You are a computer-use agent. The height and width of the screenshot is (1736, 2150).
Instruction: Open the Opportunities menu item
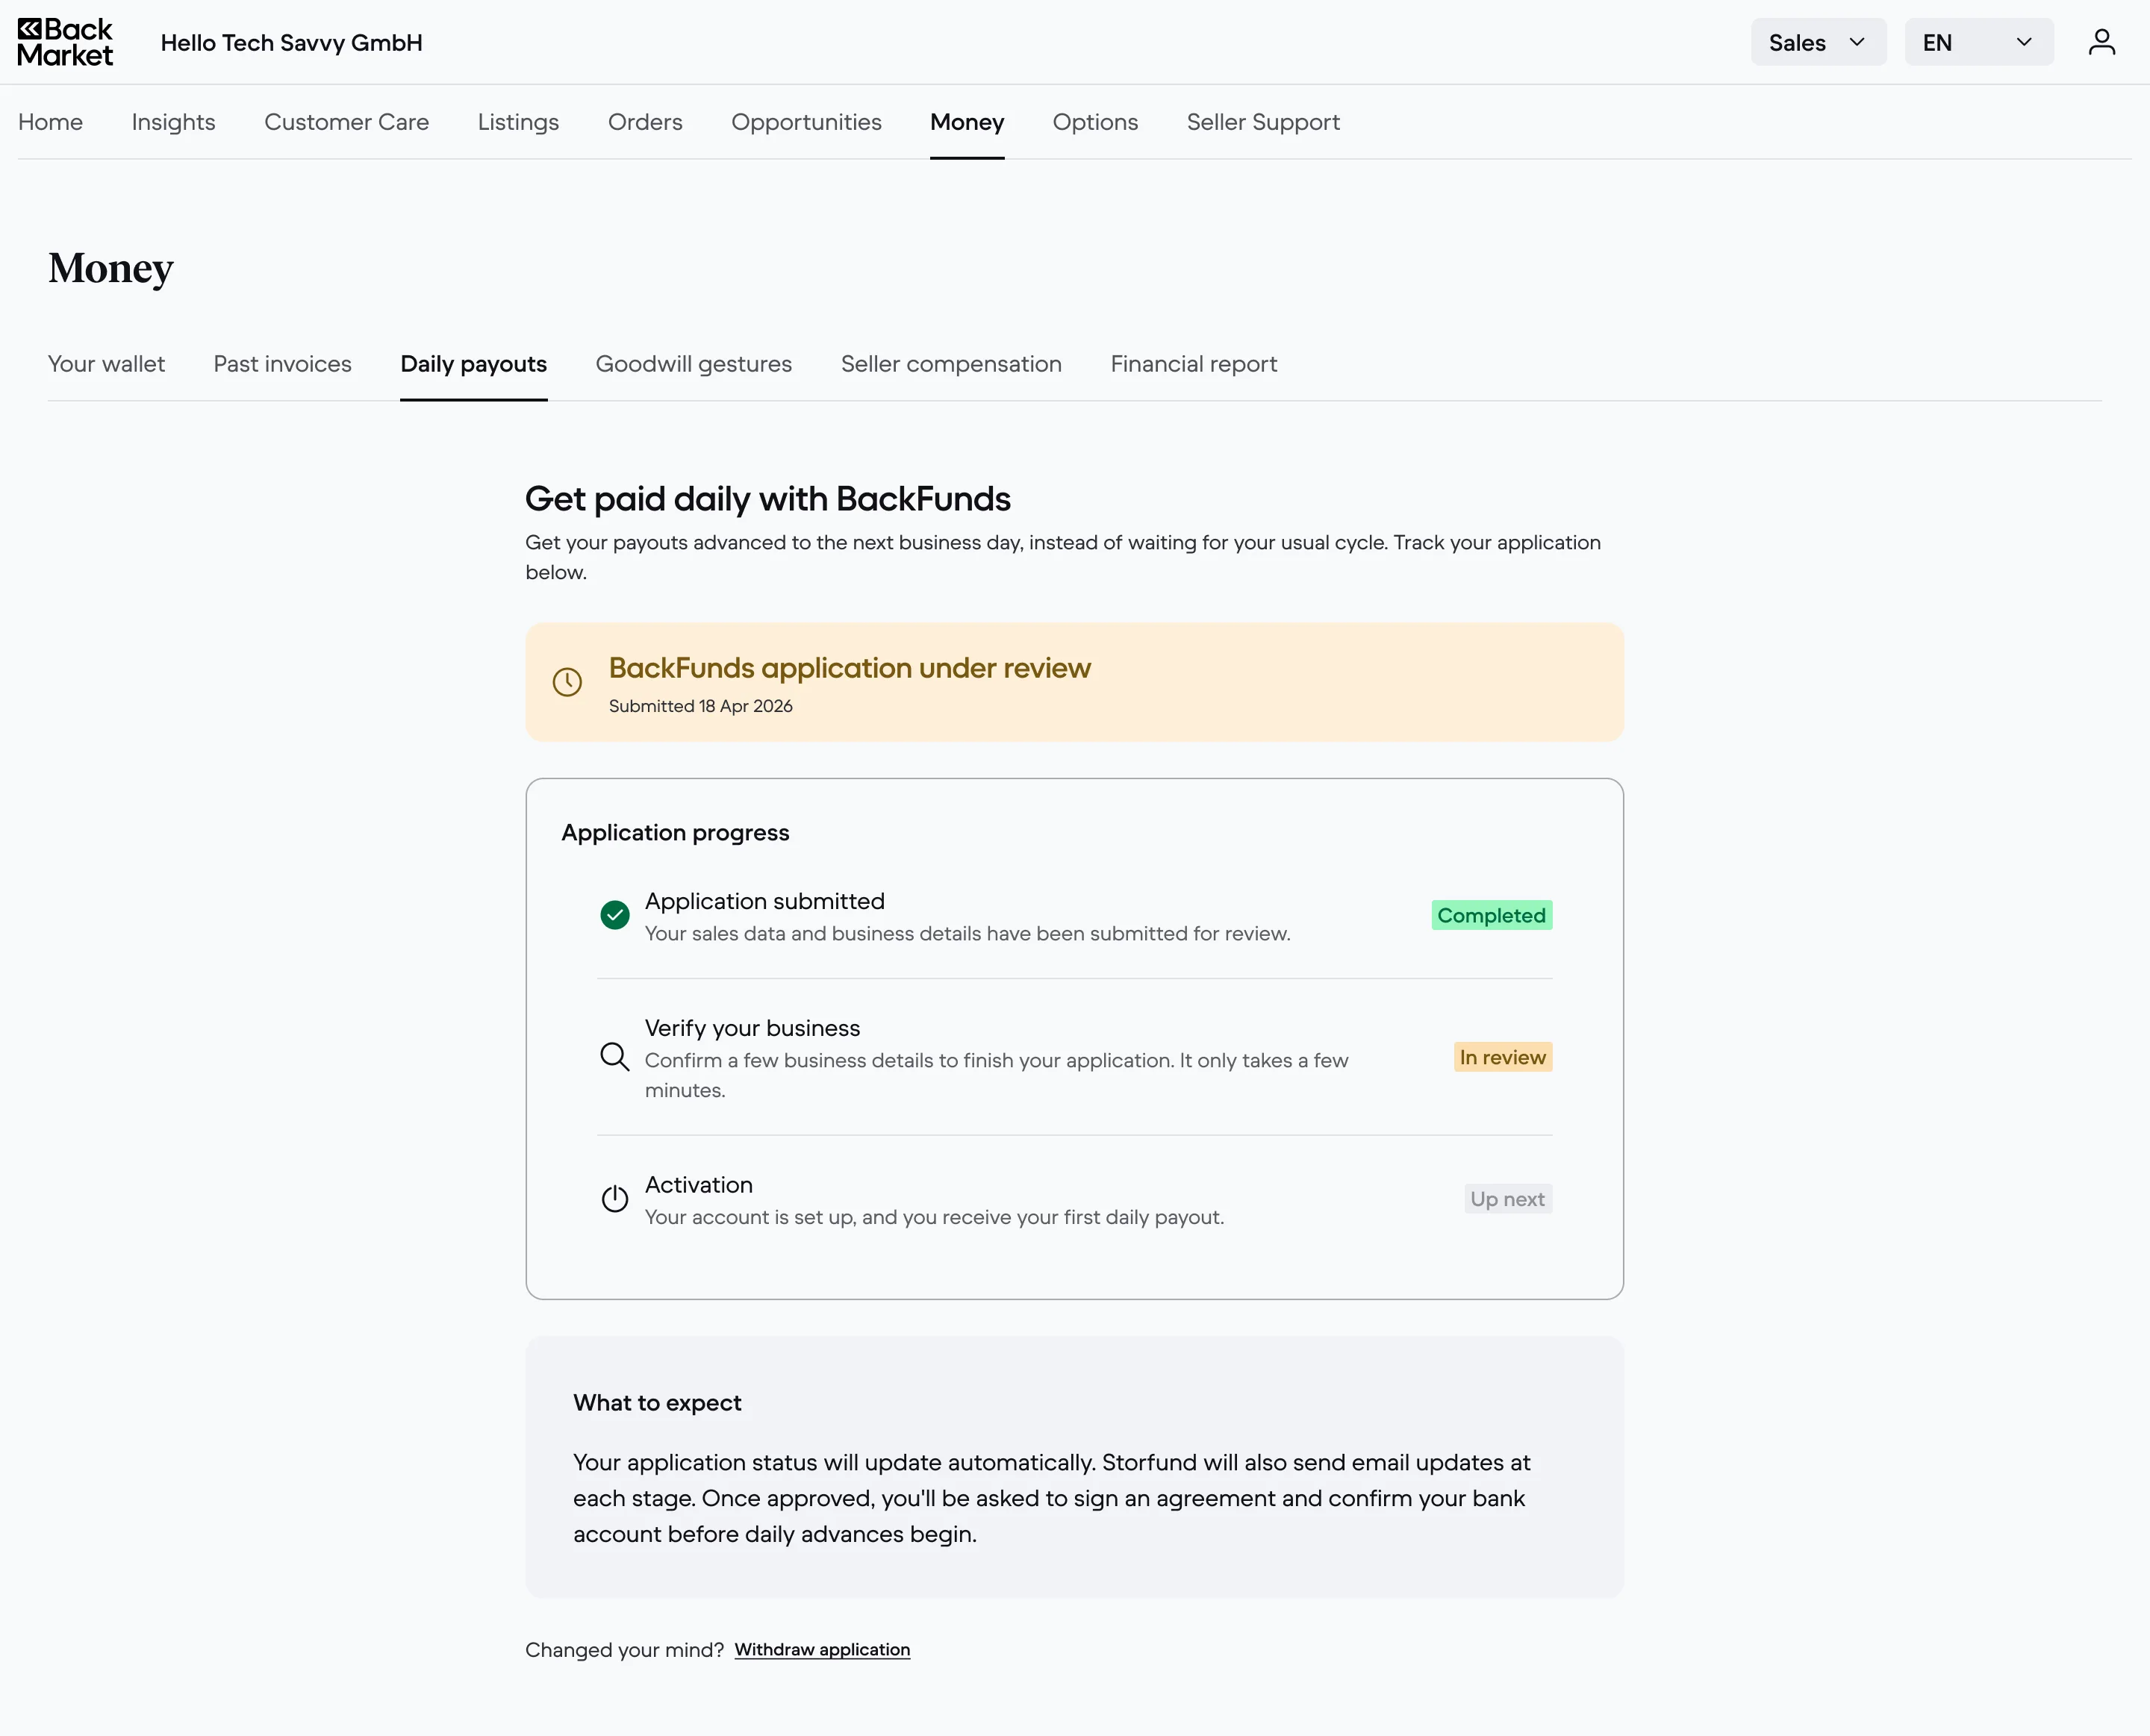point(806,122)
